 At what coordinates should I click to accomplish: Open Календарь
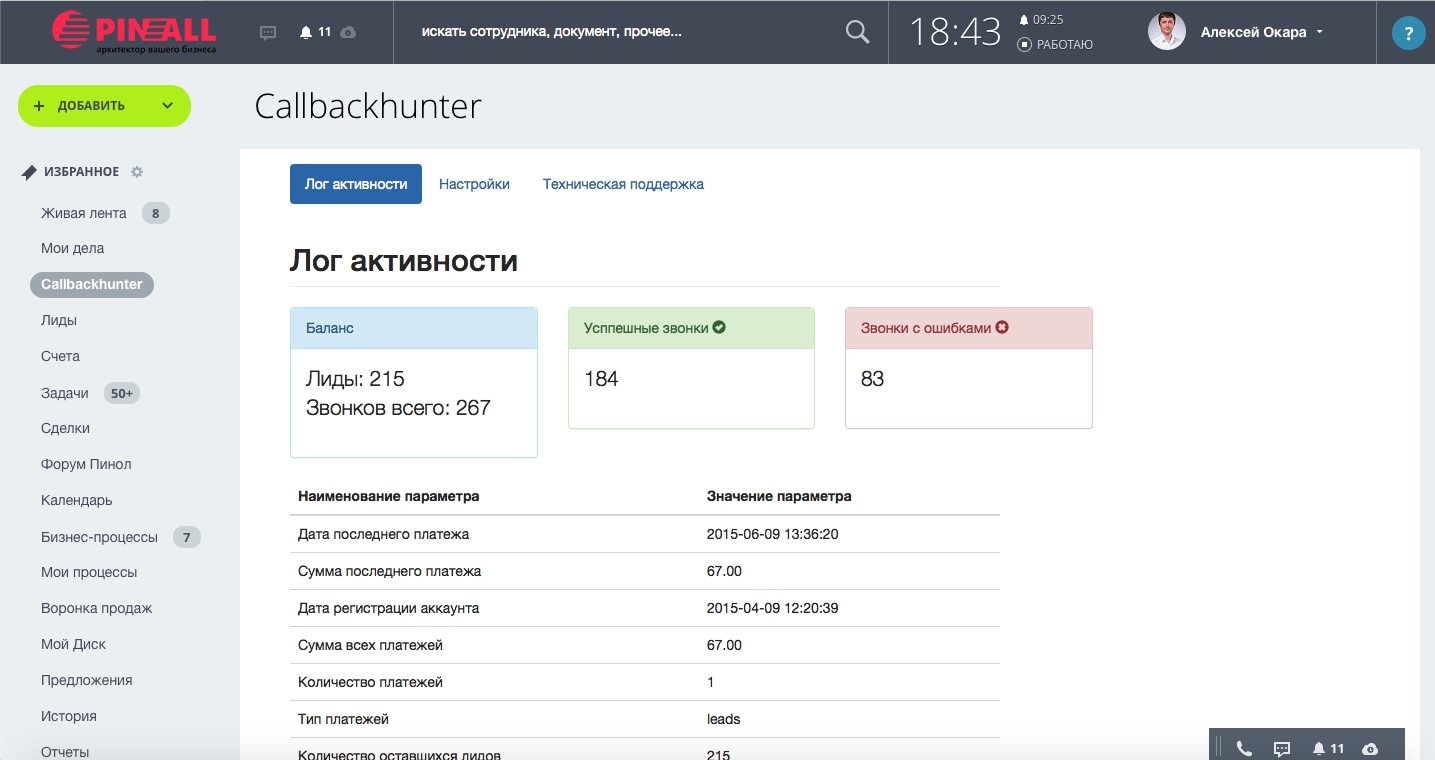coord(77,500)
